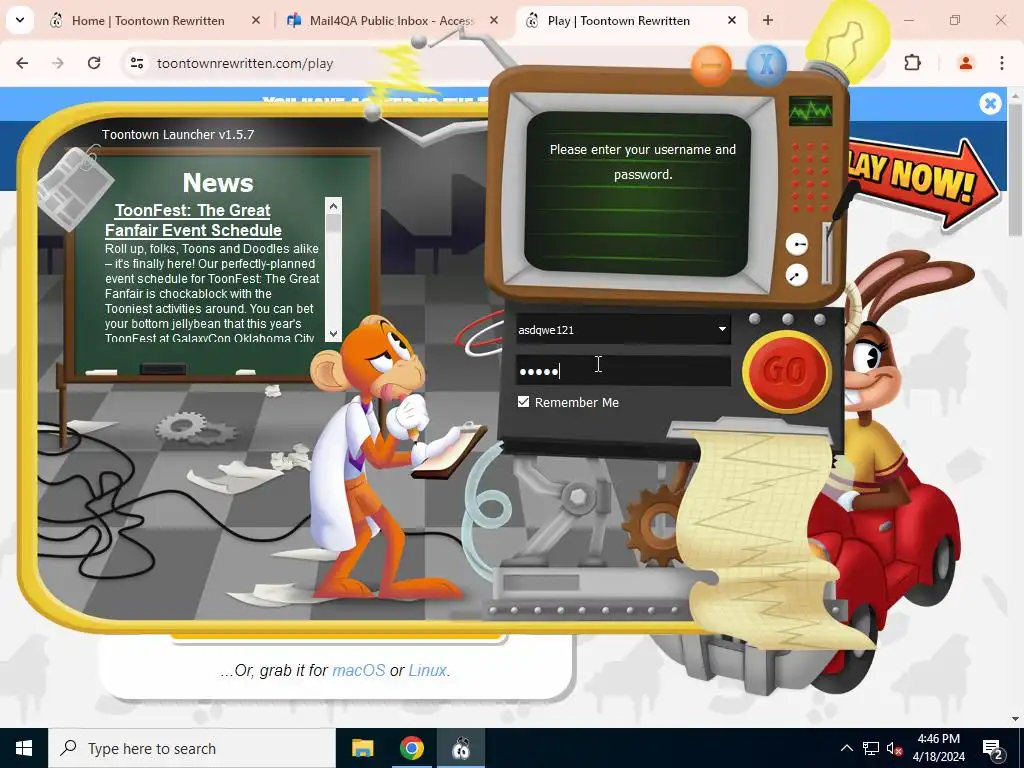Minimize launcher with the orange minus button
1024x768 pixels.
[711, 65]
